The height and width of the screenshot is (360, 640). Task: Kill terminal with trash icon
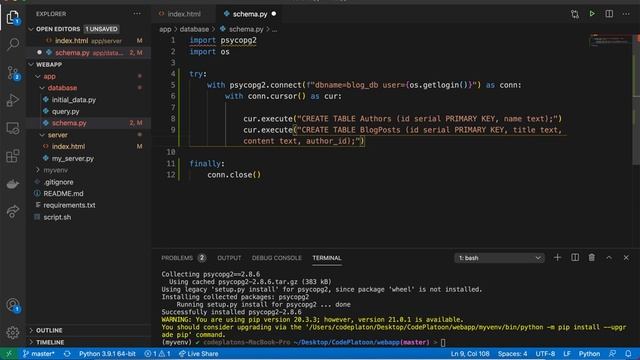[591, 258]
